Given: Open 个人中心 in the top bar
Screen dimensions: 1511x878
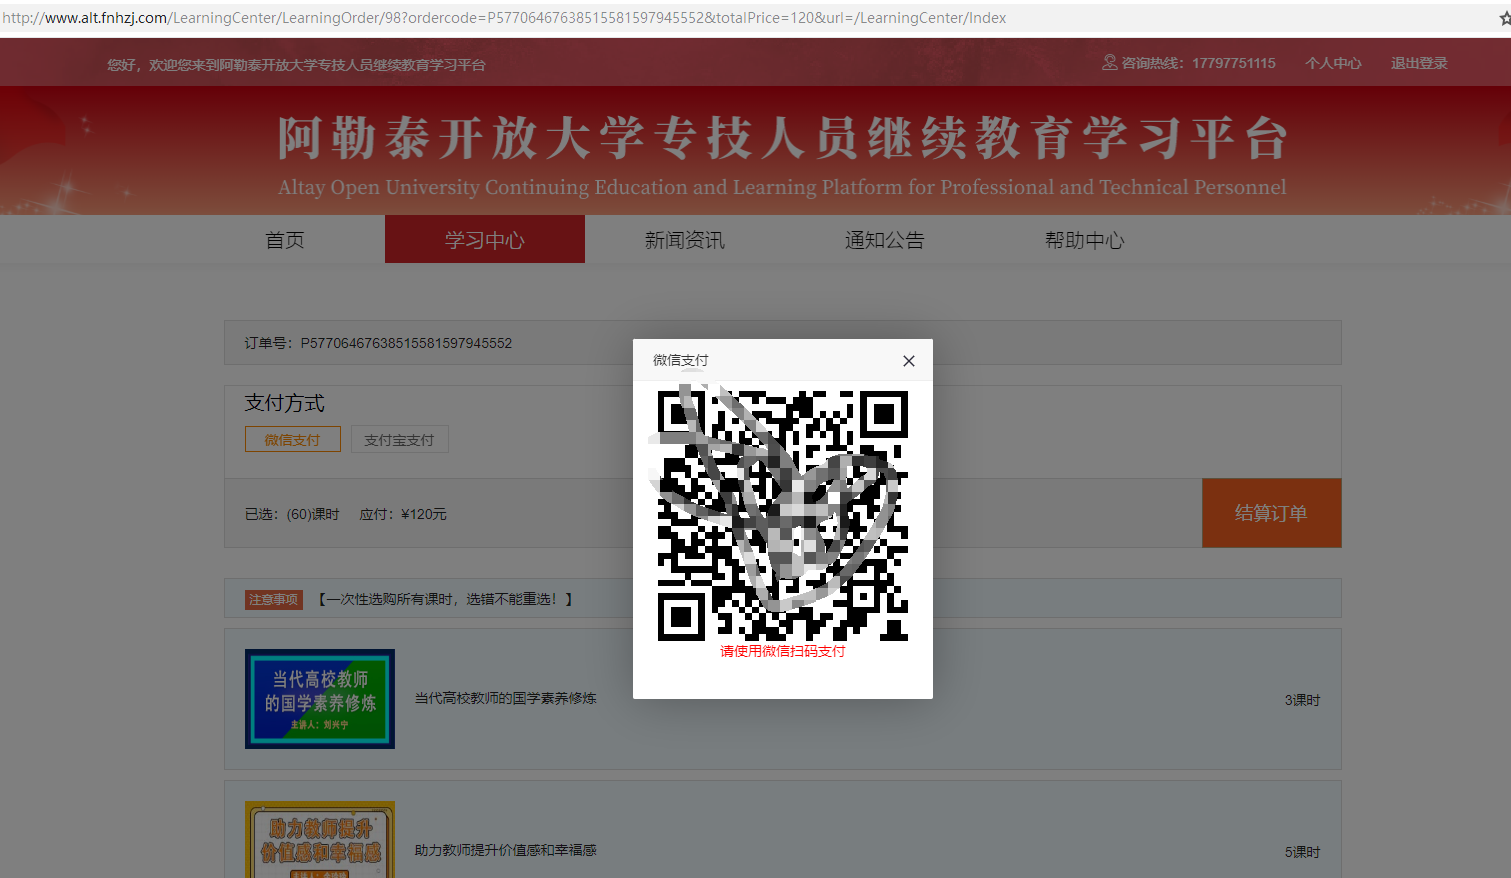Looking at the screenshot, I should 1333,63.
